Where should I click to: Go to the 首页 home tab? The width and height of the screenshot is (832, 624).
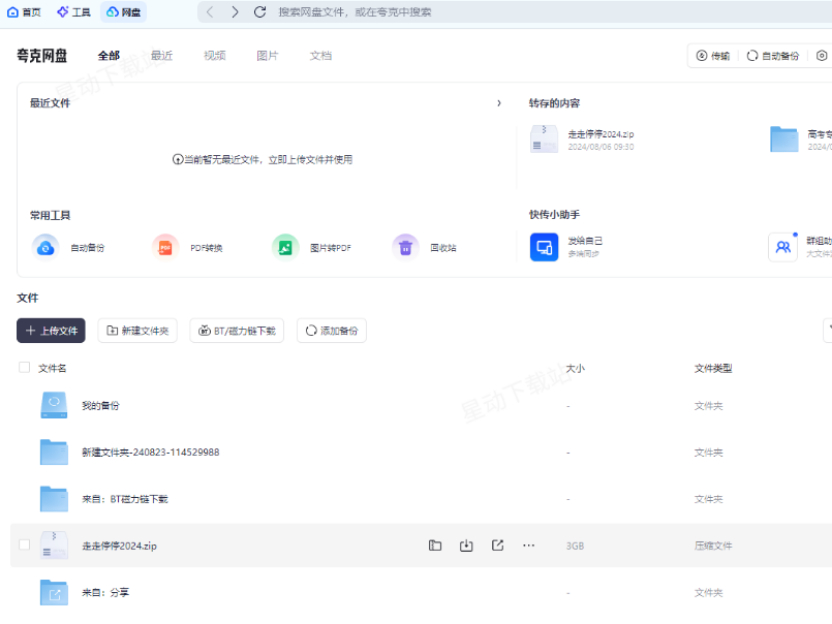click(24, 12)
